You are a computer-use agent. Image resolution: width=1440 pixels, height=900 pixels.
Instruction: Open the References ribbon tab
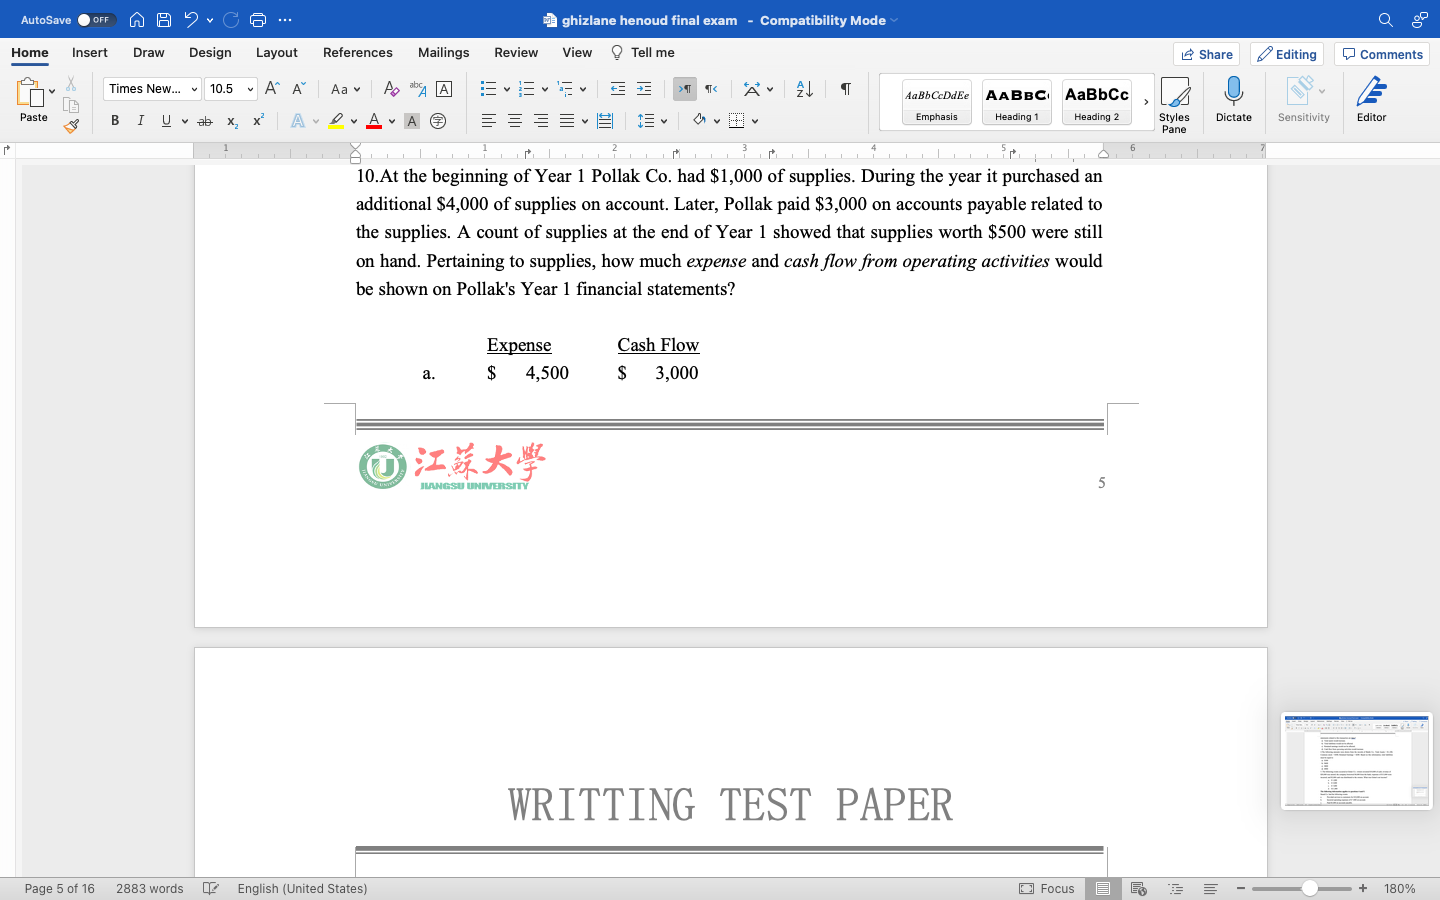(357, 52)
